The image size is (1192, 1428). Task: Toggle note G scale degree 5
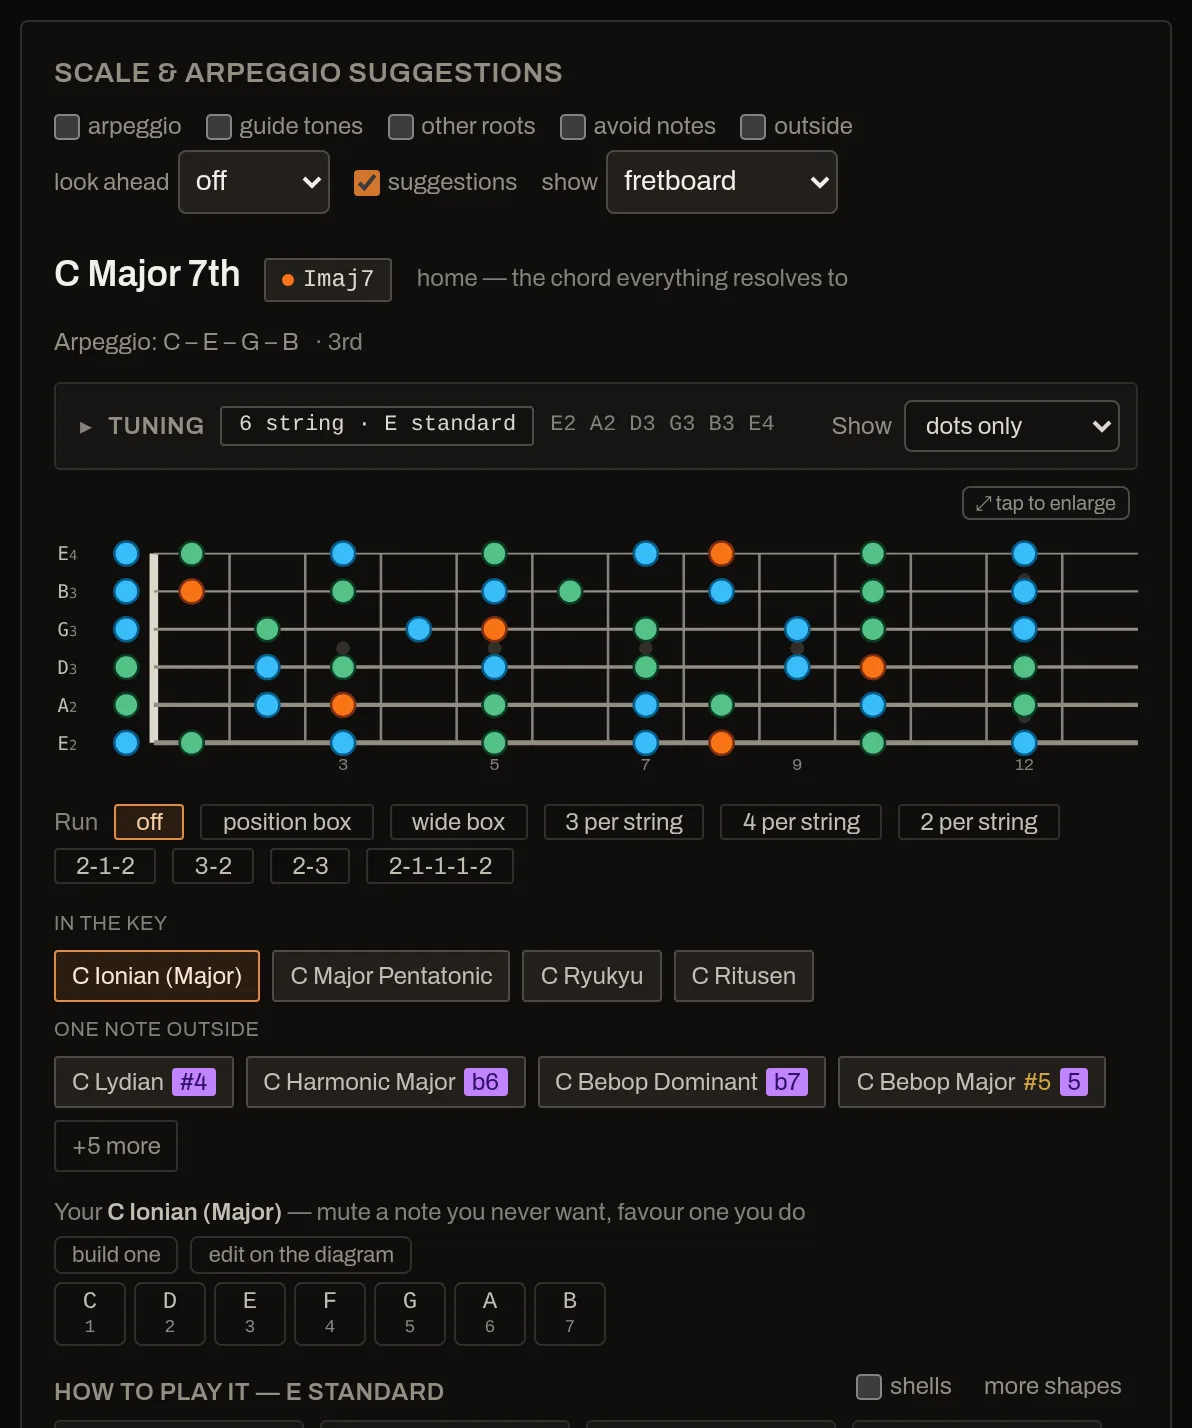(410, 1314)
